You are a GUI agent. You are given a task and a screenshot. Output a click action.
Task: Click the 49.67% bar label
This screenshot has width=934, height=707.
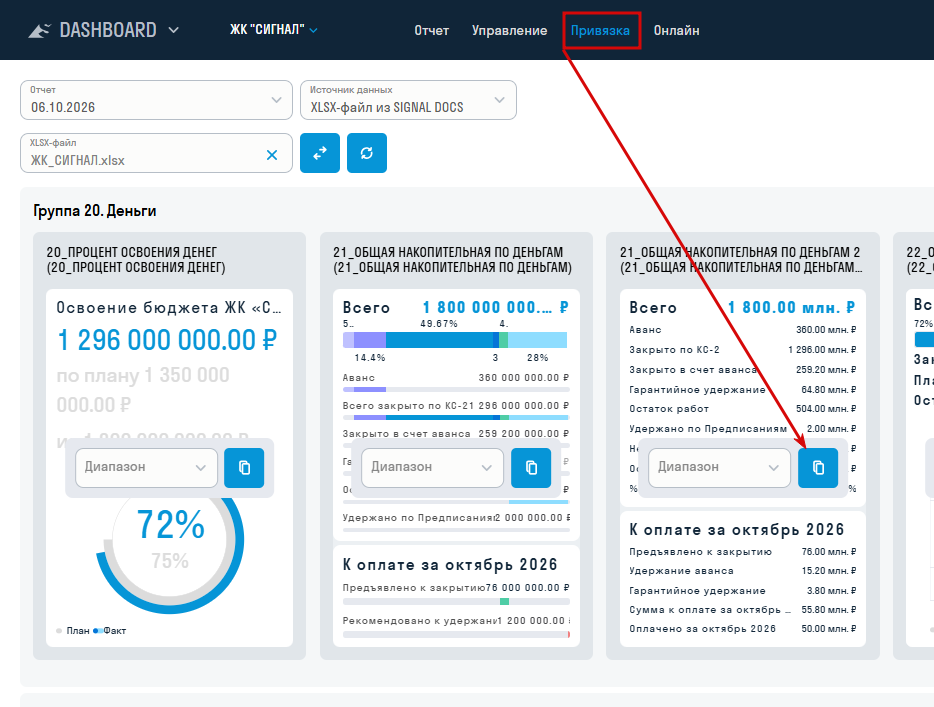pos(439,324)
